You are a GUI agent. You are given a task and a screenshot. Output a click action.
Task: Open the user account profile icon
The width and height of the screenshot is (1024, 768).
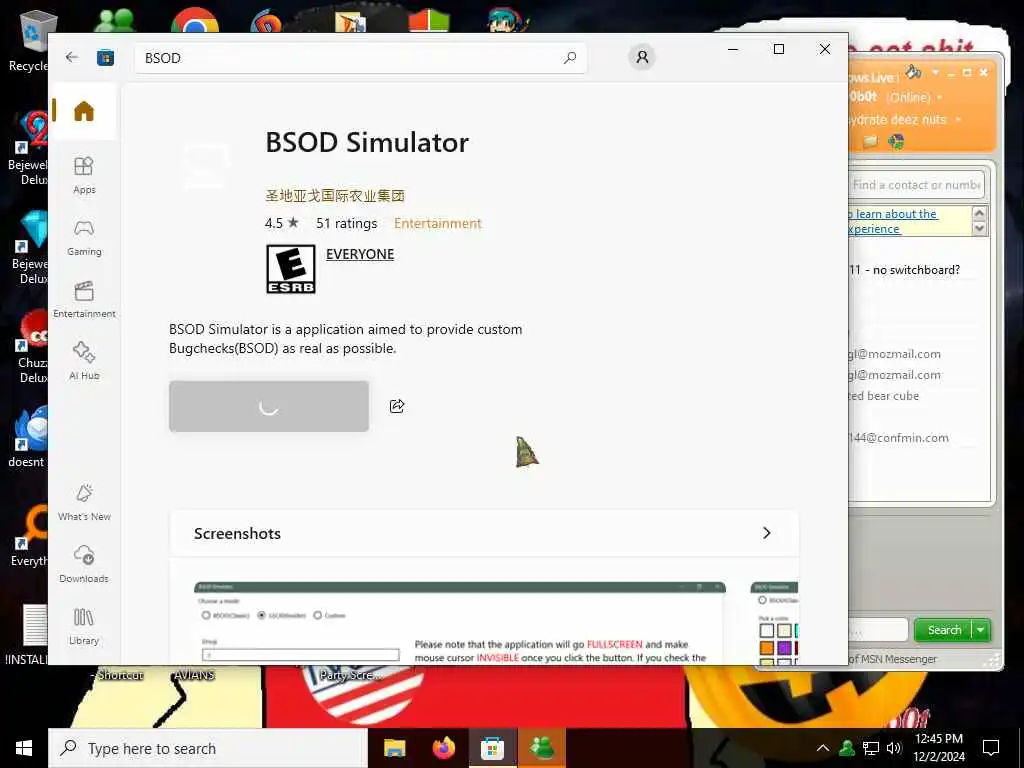pos(642,57)
